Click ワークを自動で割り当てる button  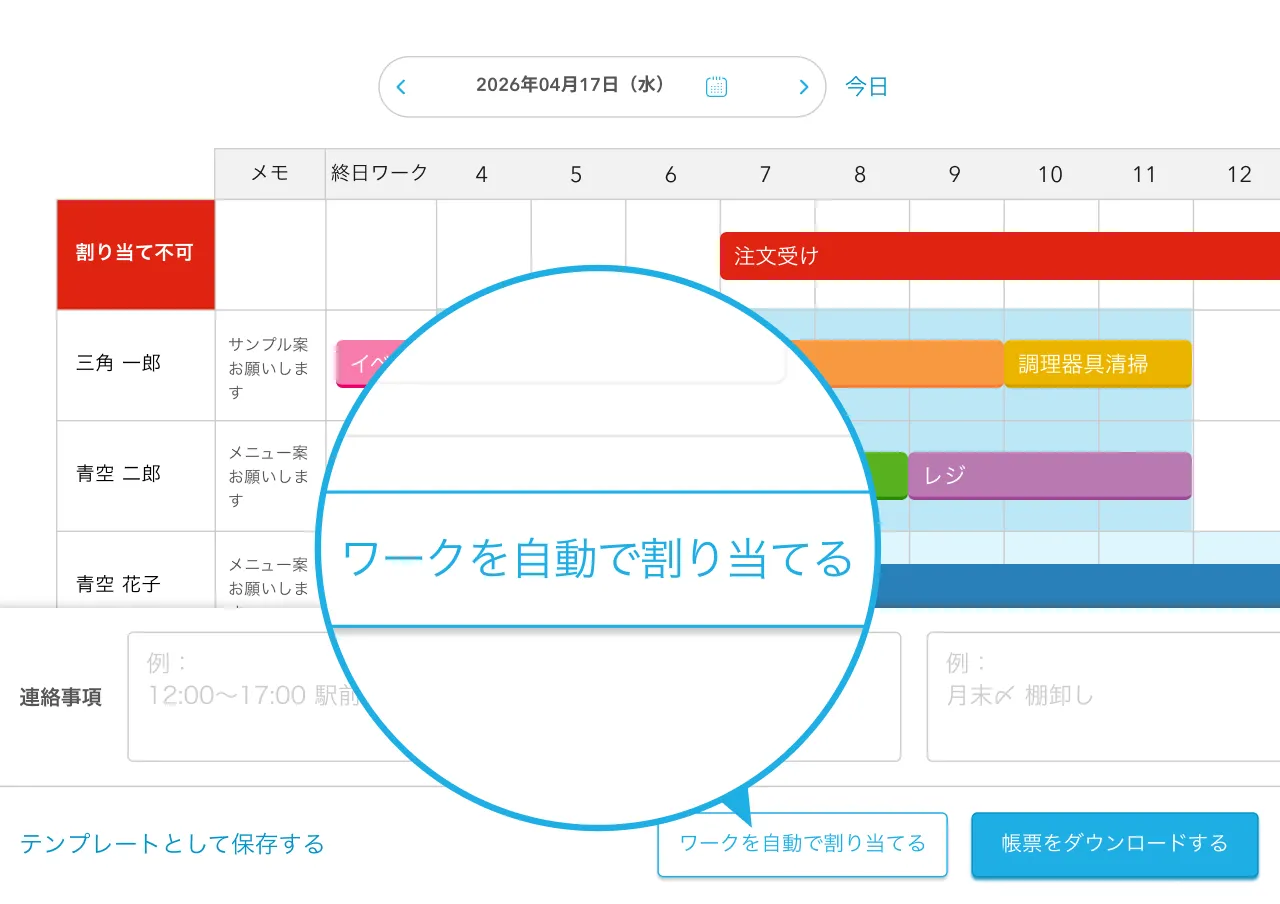click(x=802, y=844)
